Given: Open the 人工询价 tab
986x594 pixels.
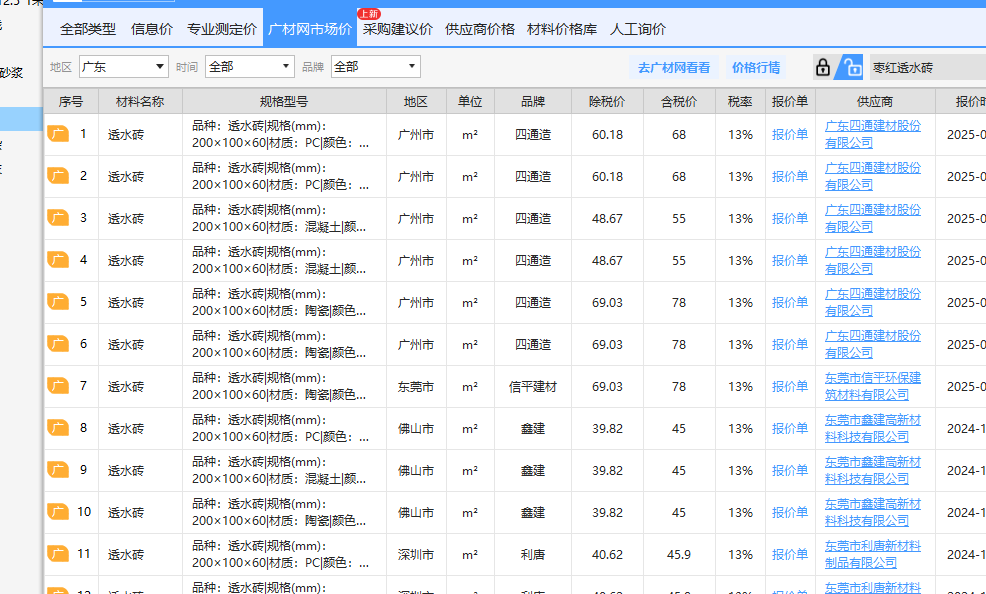Looking at the screenshot, I should (x=638, y=29).
